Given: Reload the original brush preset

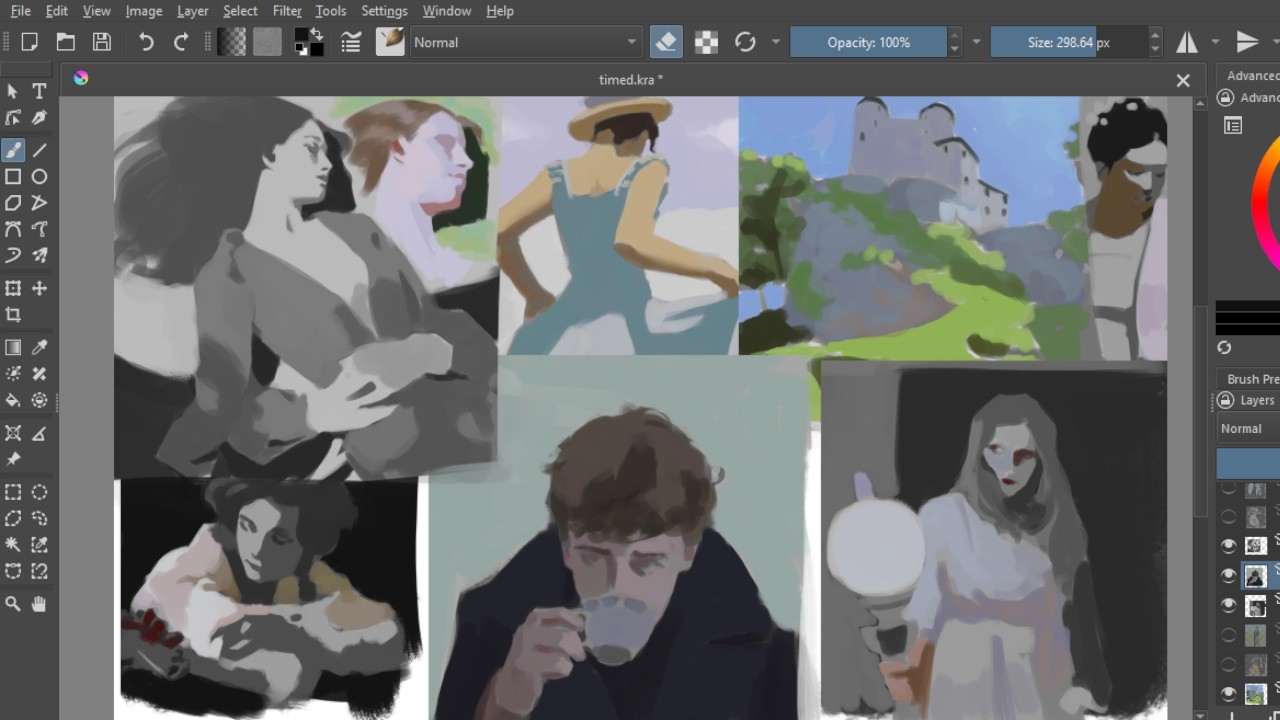Looking at the screenshot, I should coord(745,42).
